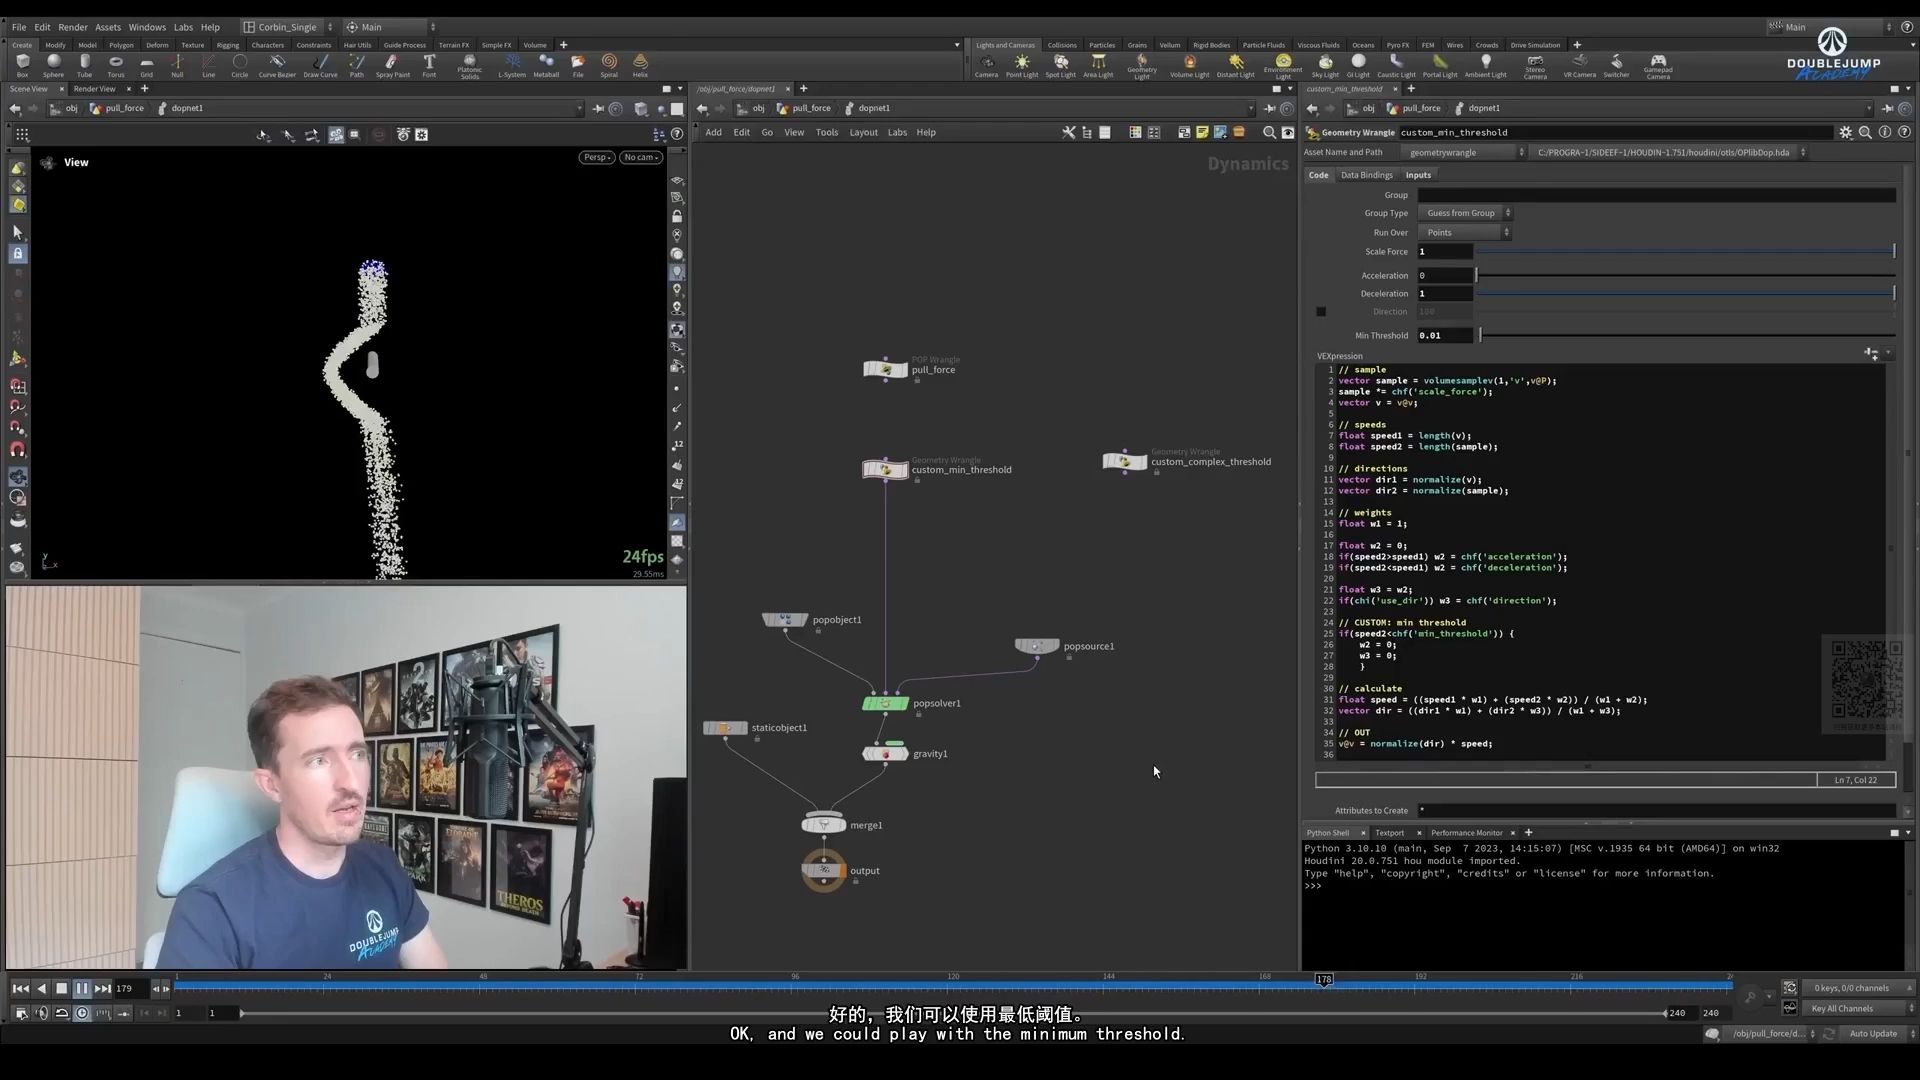Open the Run Over dropdown
The width and height of the screenshot is (1920, 1080).
pyautogui.click(x=1465, y=232)
